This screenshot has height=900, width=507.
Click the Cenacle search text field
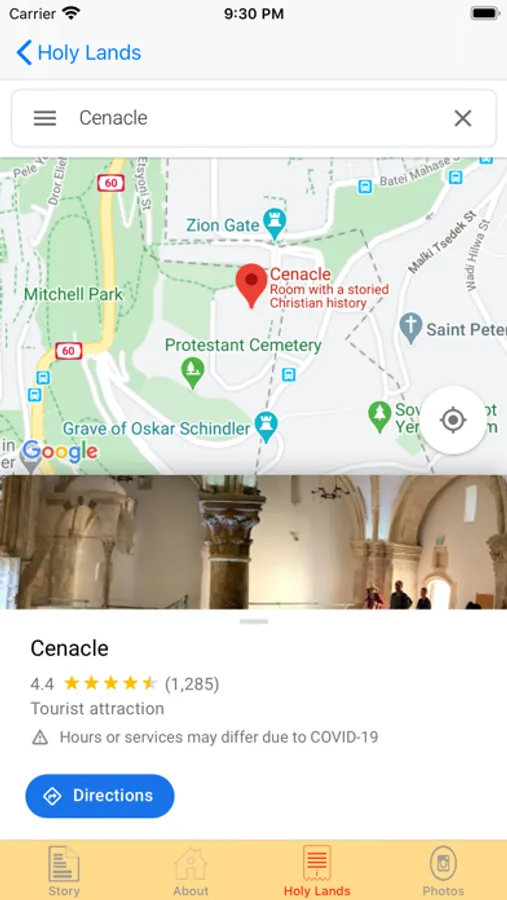tap(258, 118)
